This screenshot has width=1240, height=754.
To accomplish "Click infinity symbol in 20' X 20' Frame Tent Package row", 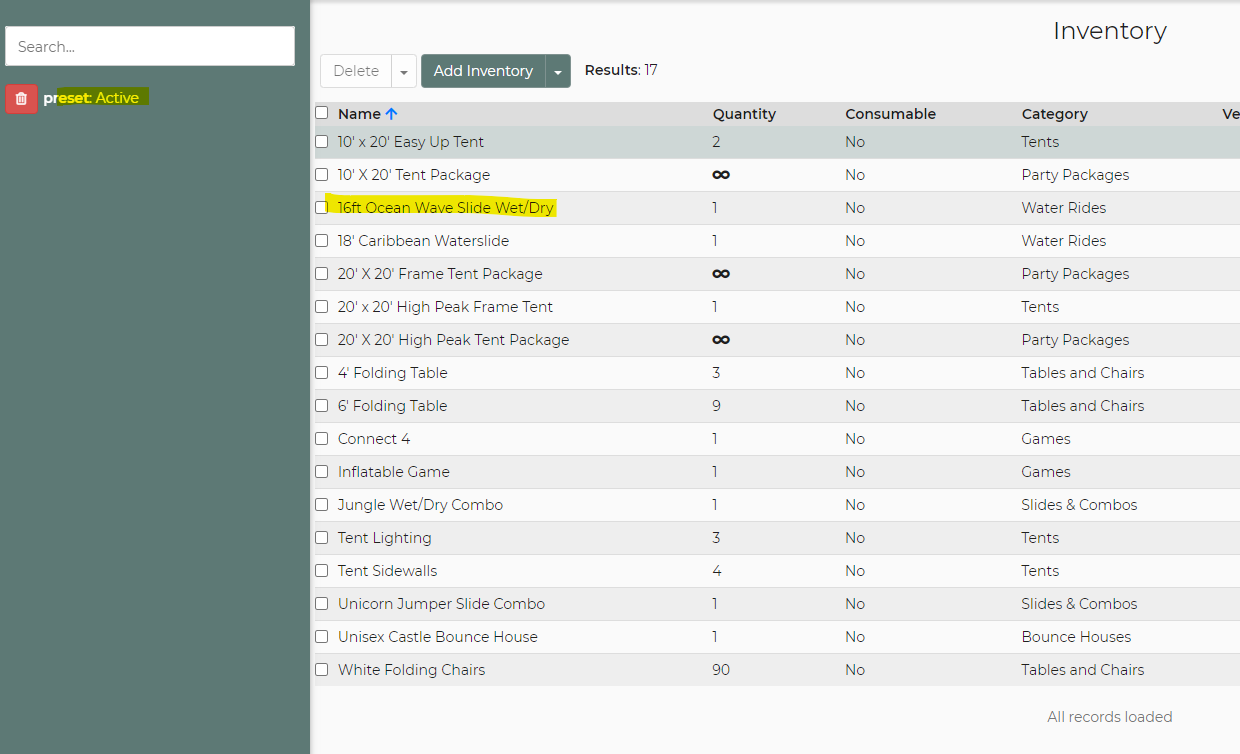I will pyautogui.click(x=720, y=274).
